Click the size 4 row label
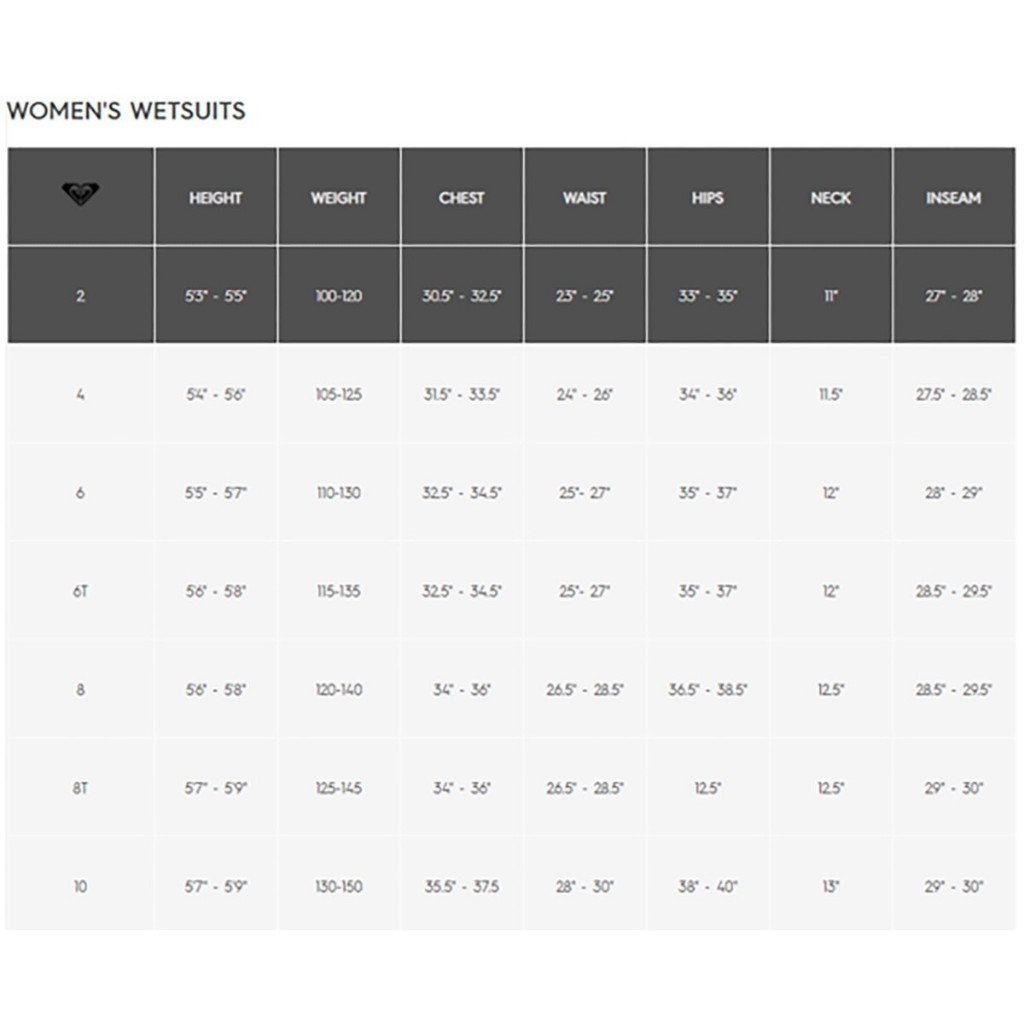The height and width of the screenshot is (1024, 1024). [80, 395]
